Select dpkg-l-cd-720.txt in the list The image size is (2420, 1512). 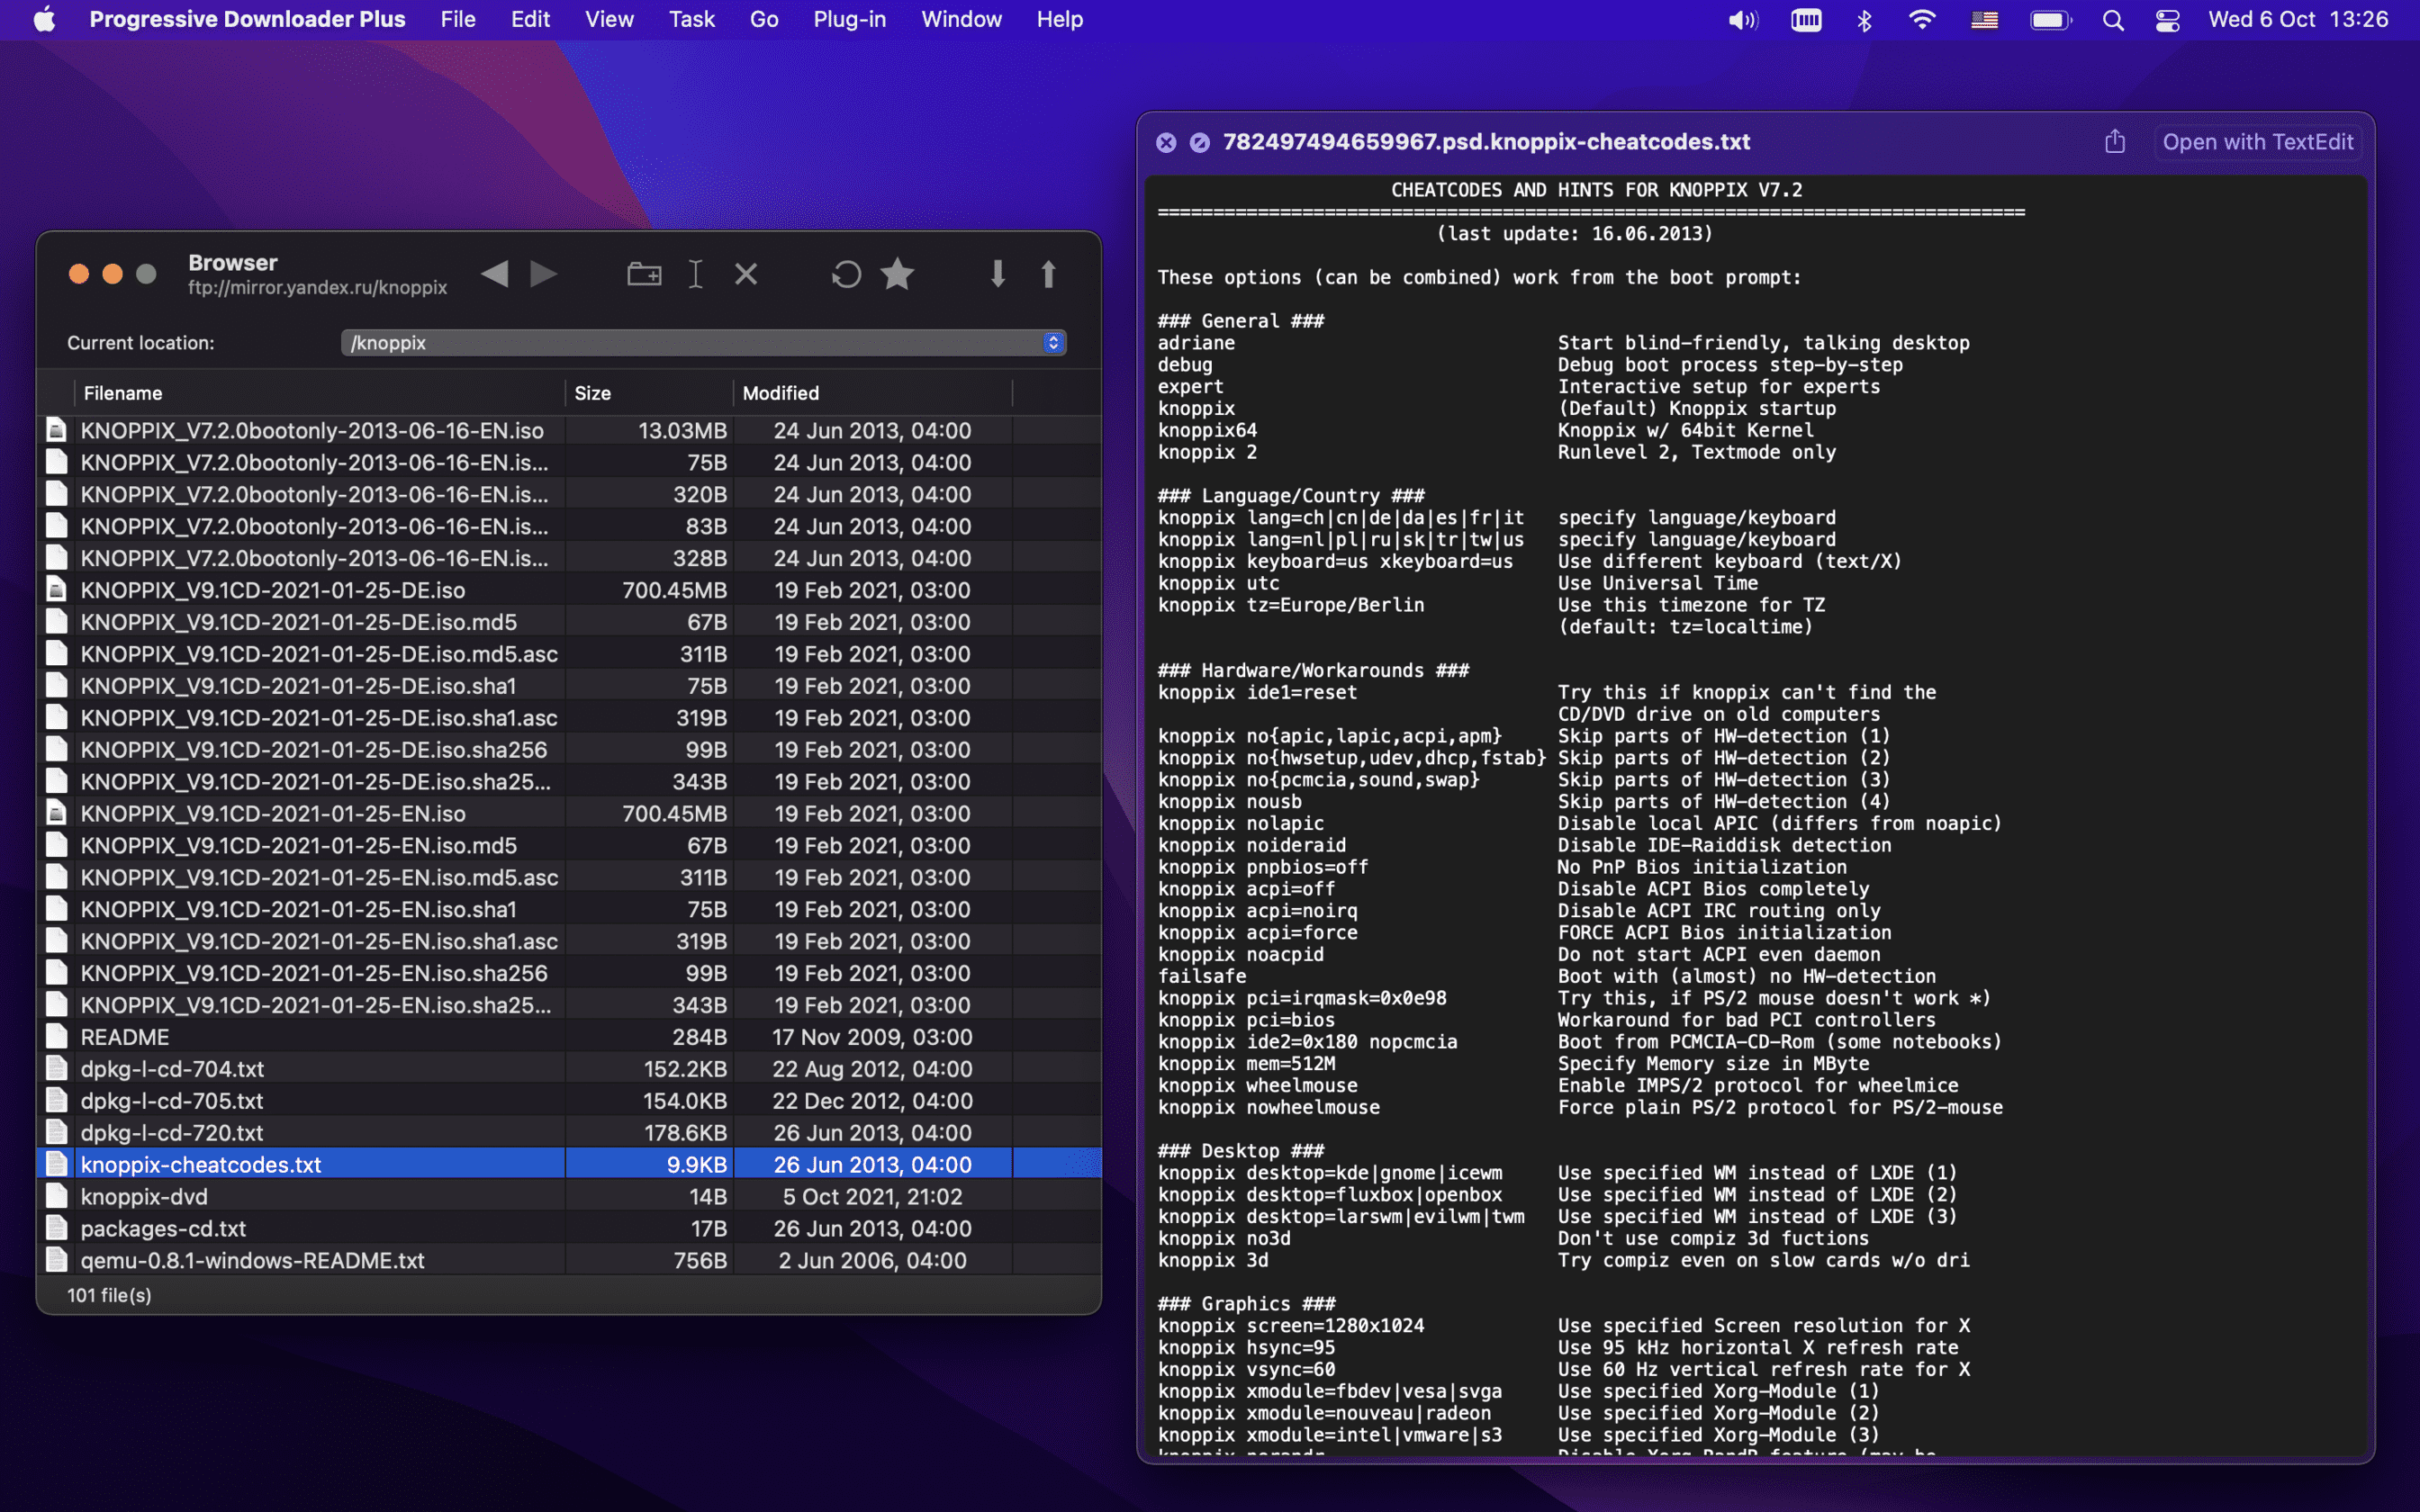[569, 1133]
